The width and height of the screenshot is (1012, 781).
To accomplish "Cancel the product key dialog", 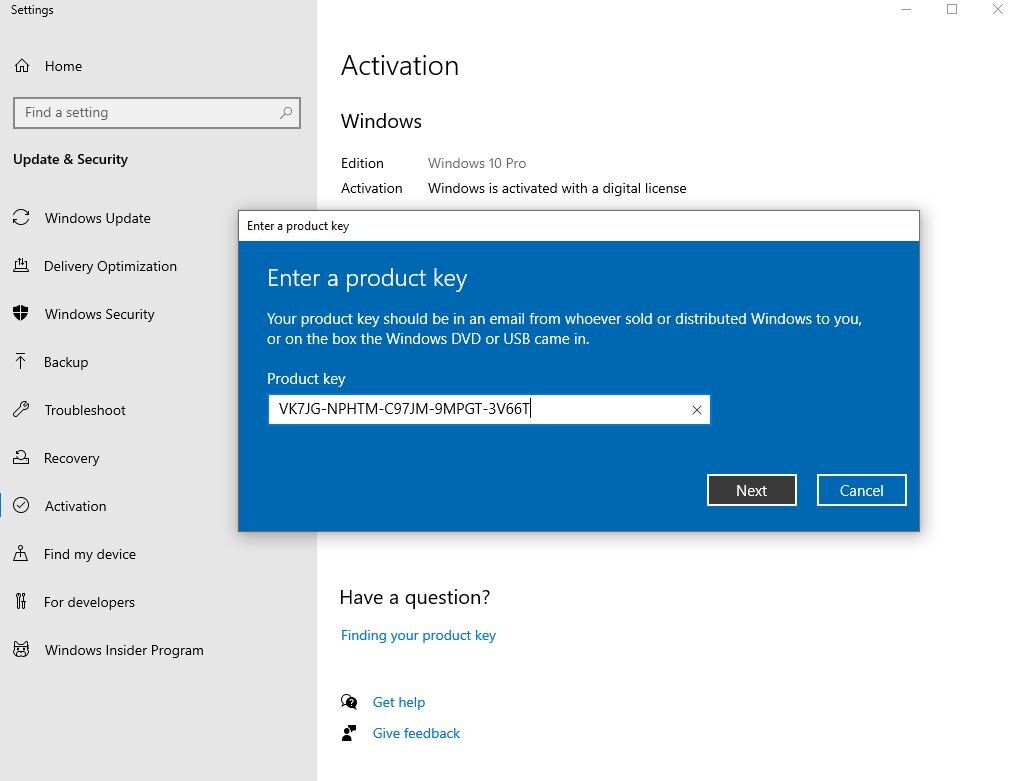I will pos(861,490).
